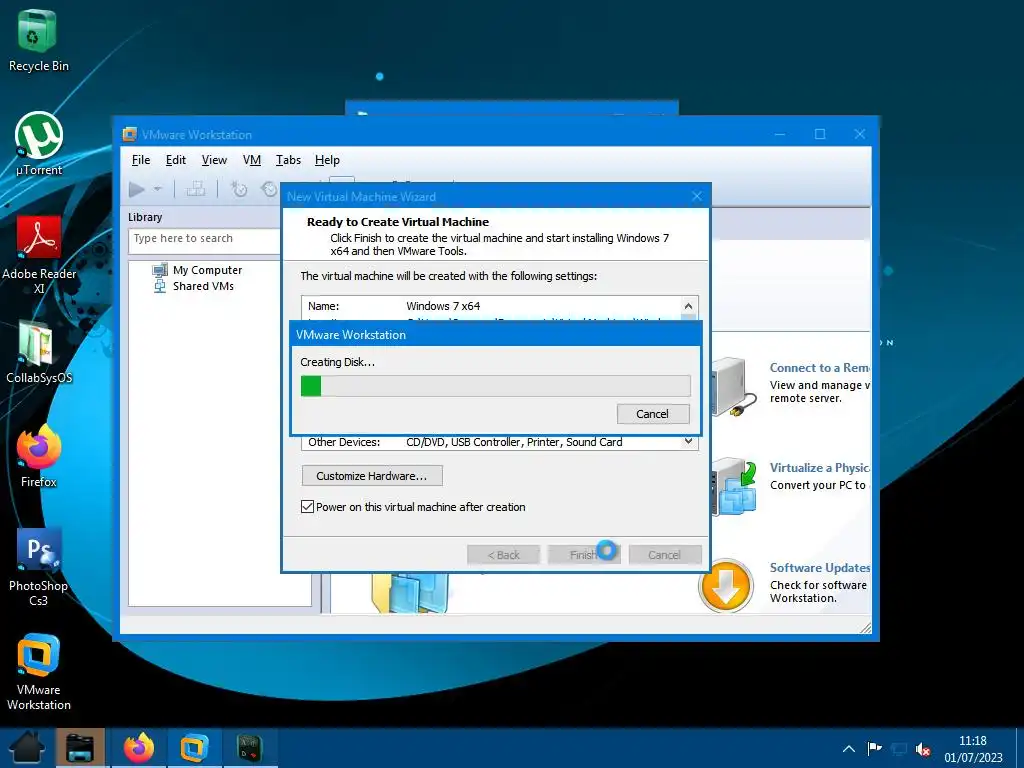Screen dimensions: 1024x768
Task: Click the file manager taskbar icon
Action: pyautogui.click(x=80, y=747)
